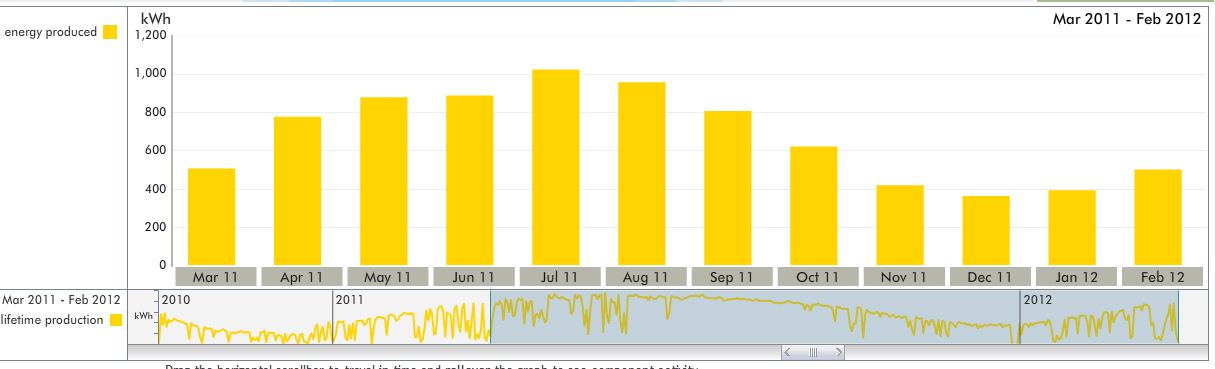Click the May 11 month label
The width and height of the screenshot is (1215, 369).
coord(388,277)
